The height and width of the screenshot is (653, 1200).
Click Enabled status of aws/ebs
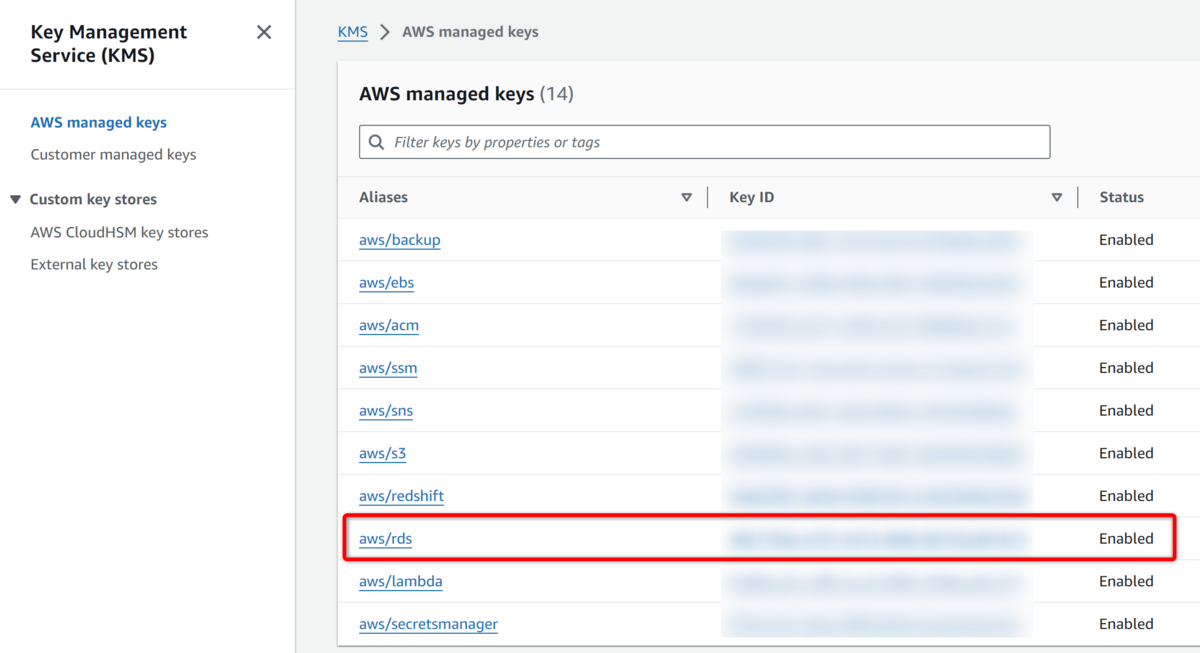[1126, 282]
